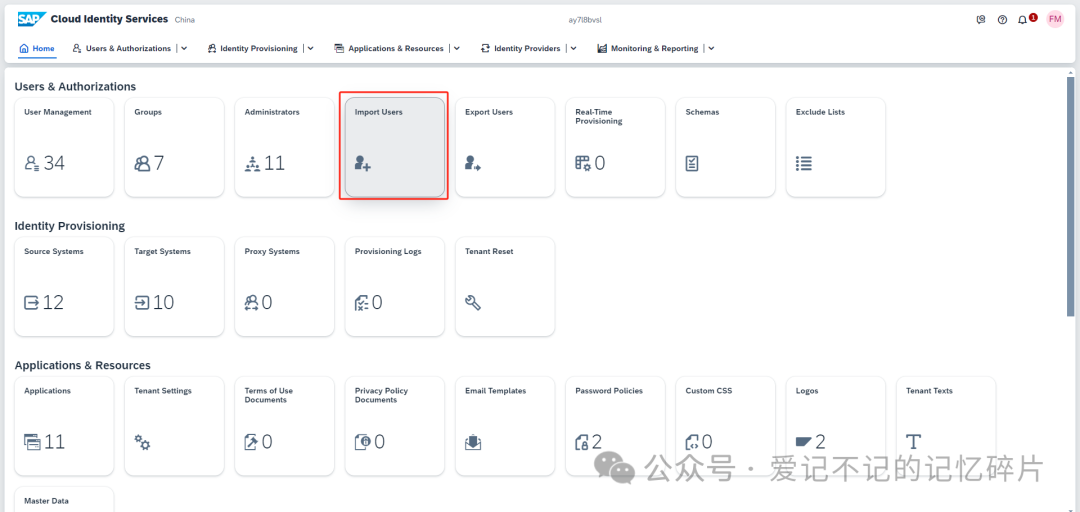
Task: Expand the Identity Providers dropdown arrow
Action: [574, 48]
